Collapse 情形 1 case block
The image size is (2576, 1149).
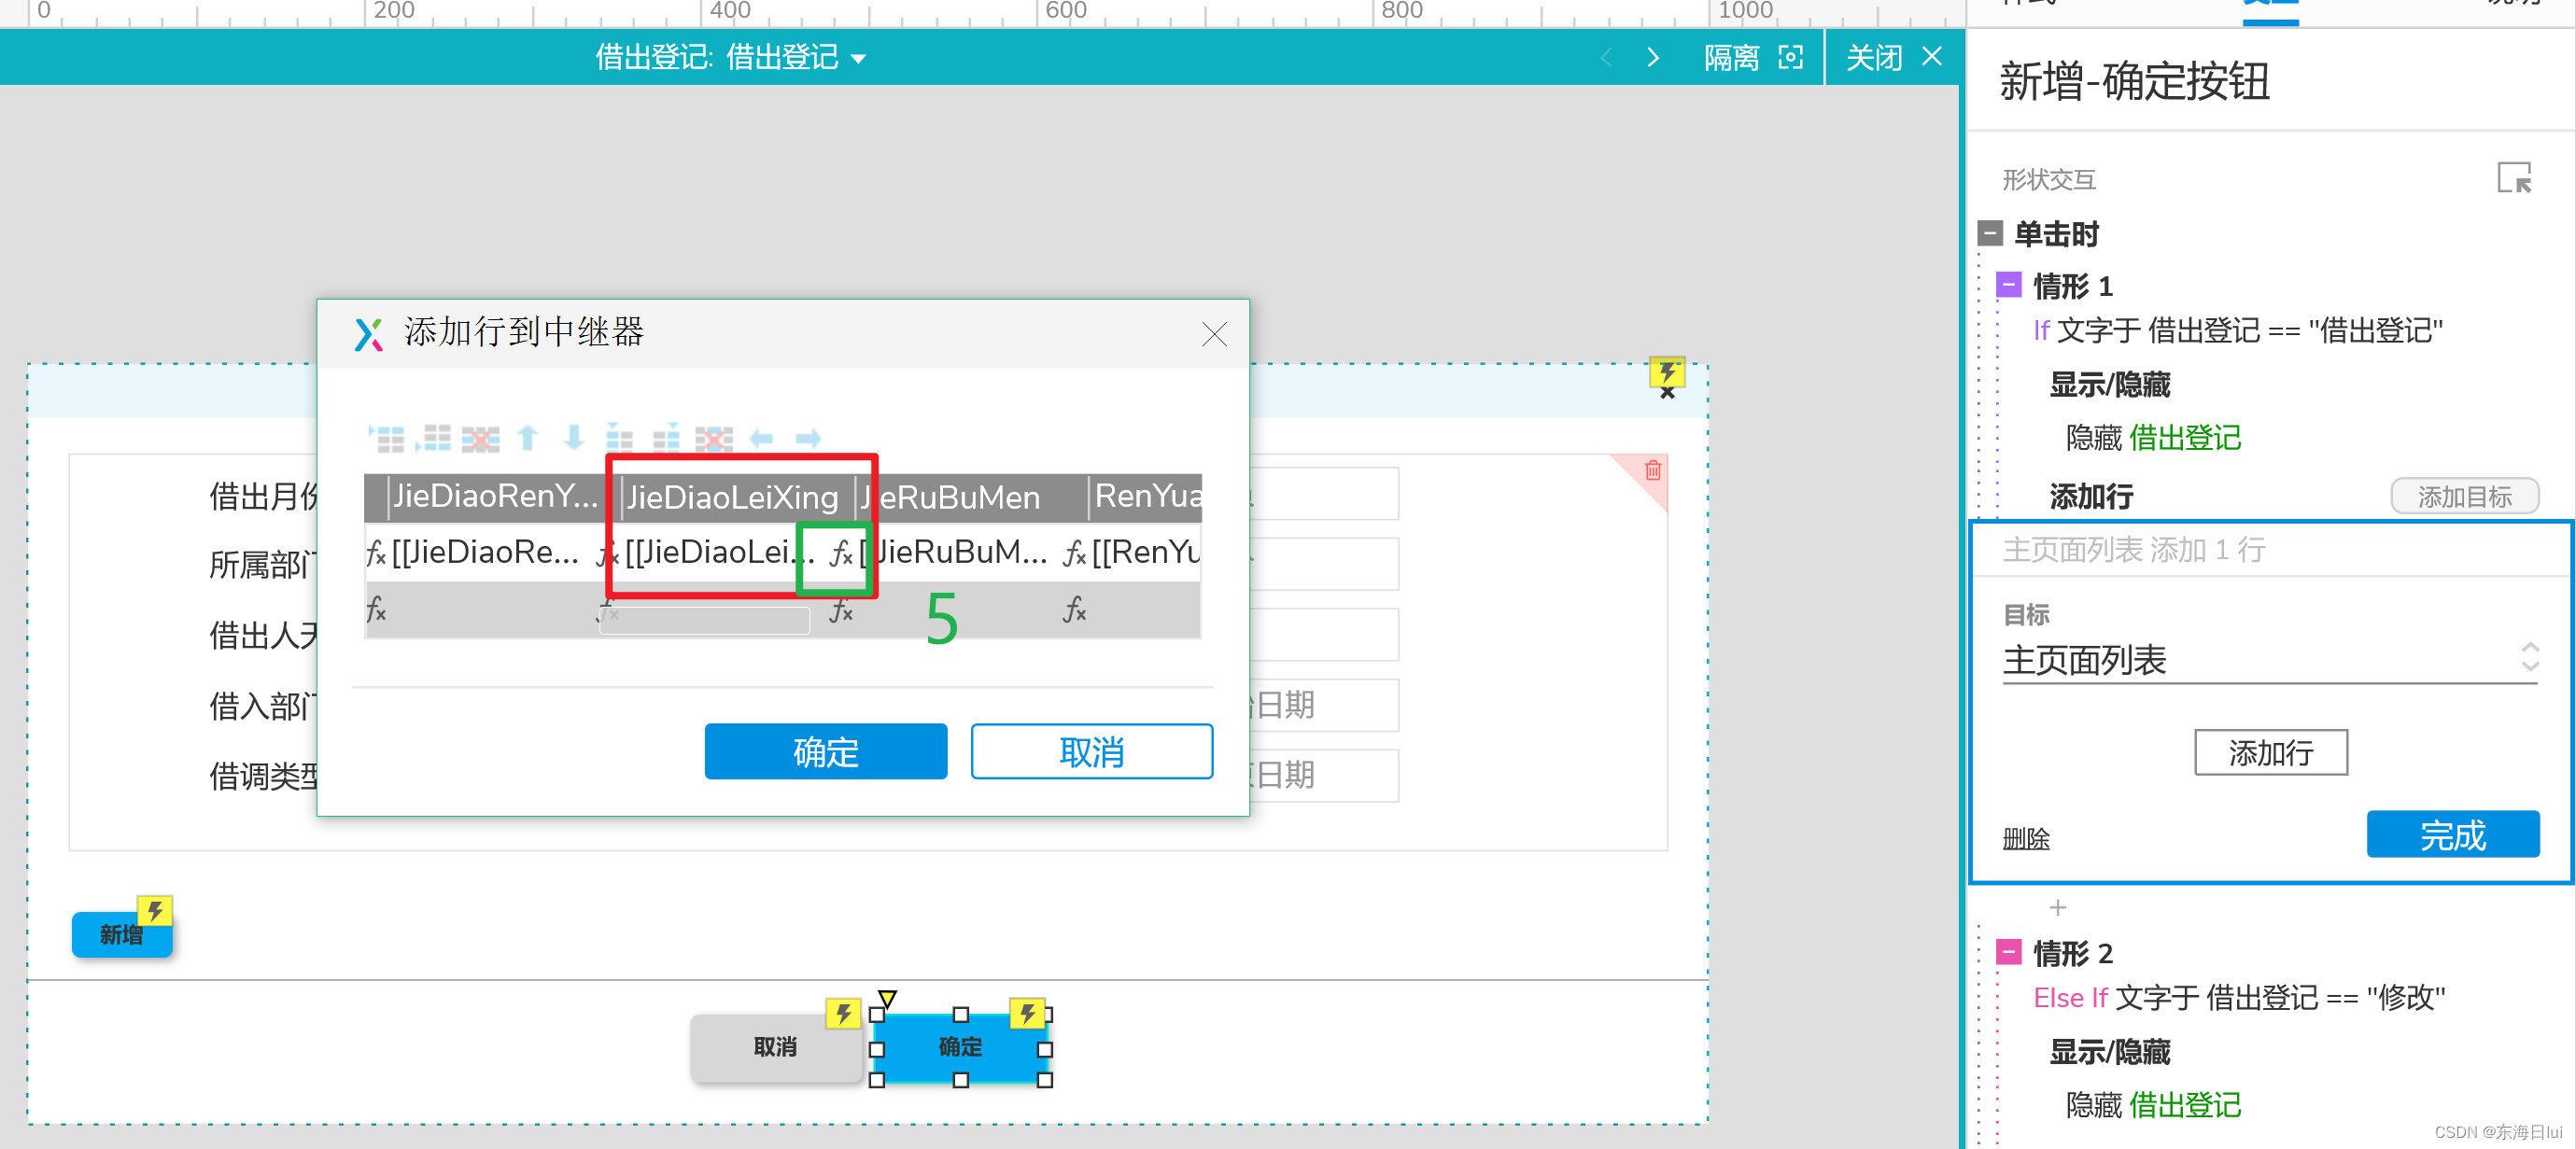[x=2008, y=286]
